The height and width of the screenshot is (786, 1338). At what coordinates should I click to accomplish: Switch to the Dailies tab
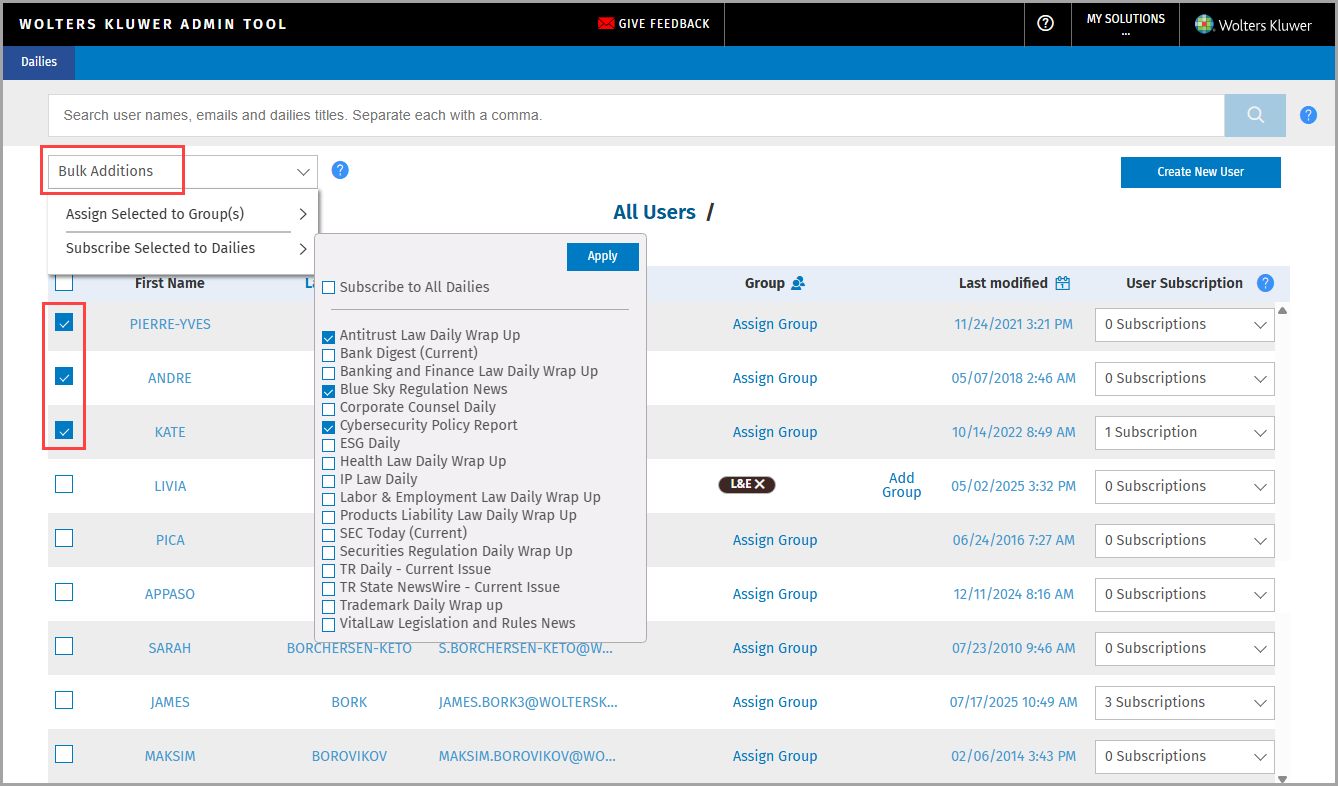point(39,62)
